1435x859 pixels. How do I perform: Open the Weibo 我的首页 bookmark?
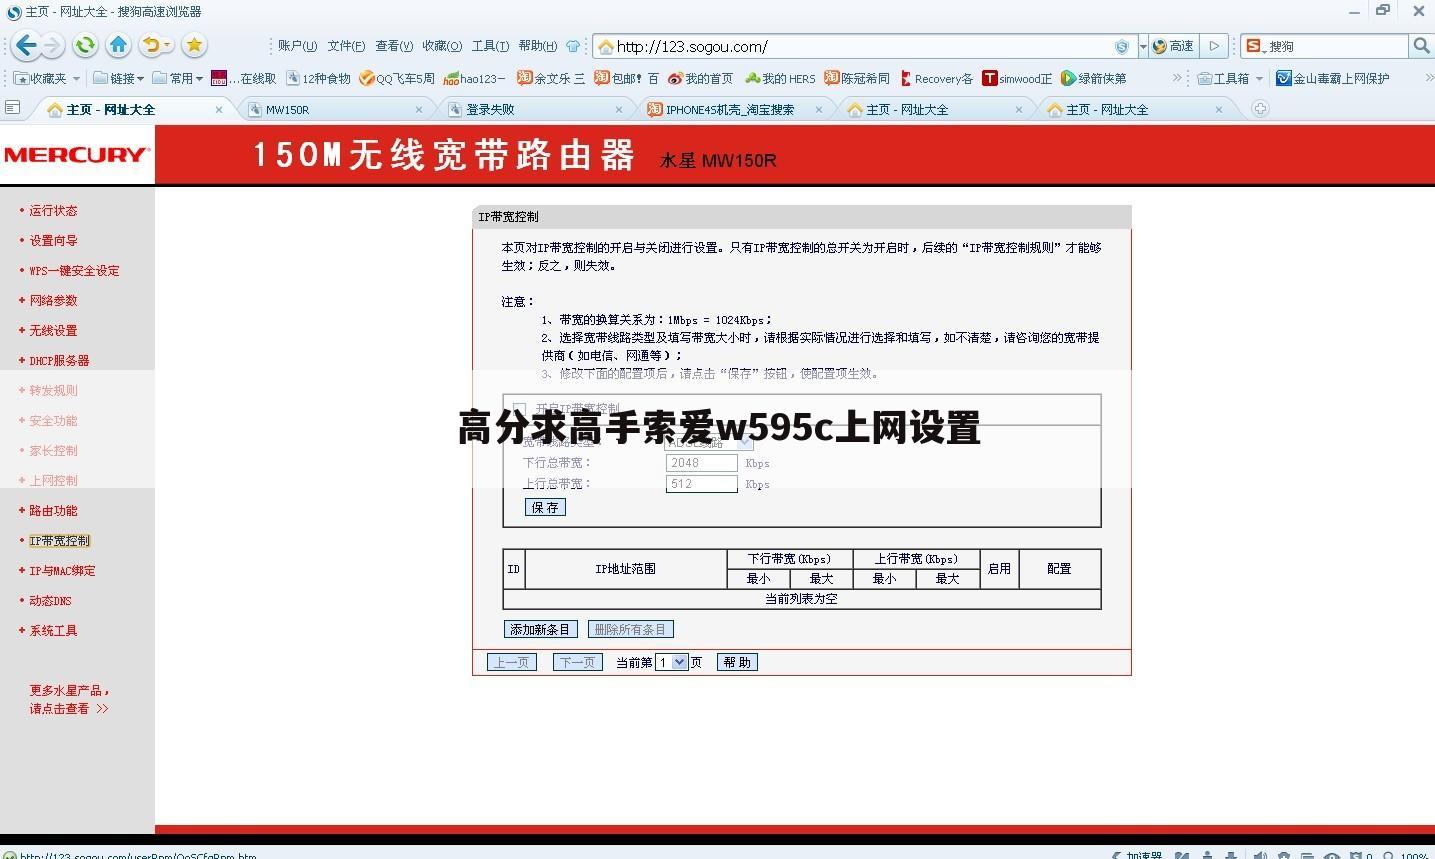700,78
